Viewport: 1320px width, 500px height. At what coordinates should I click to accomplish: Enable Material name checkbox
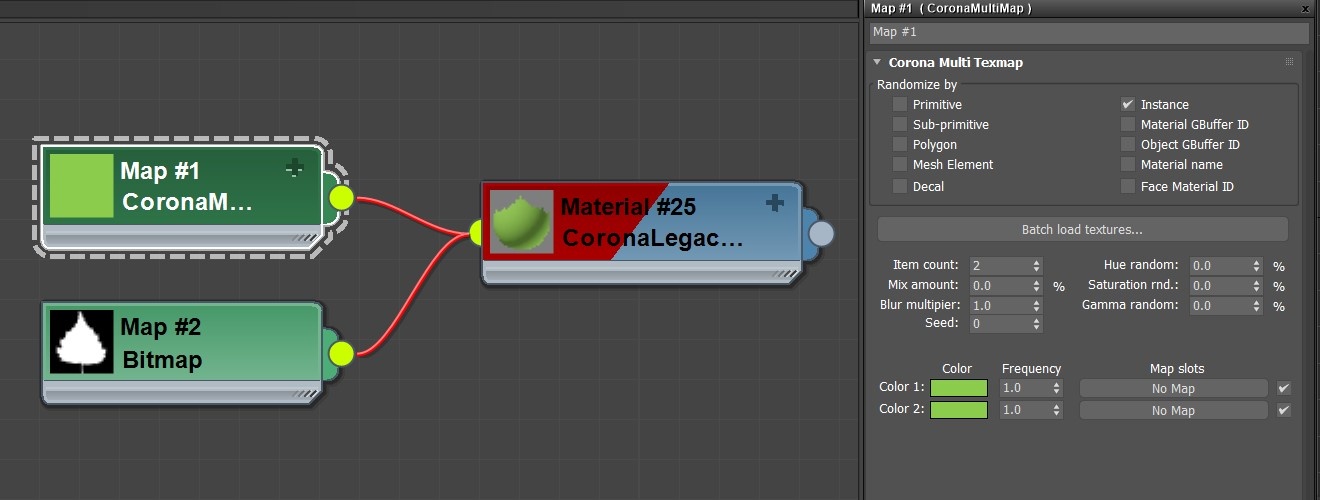click(x=1128, y=164)
